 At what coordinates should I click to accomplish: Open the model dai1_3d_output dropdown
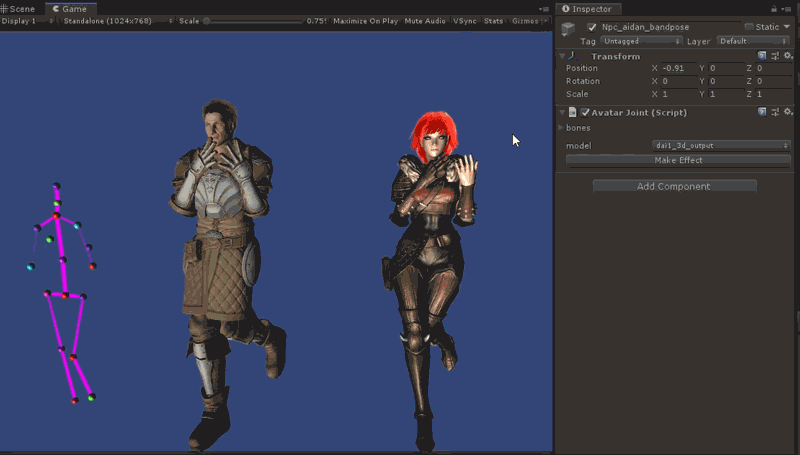(721, 145)
